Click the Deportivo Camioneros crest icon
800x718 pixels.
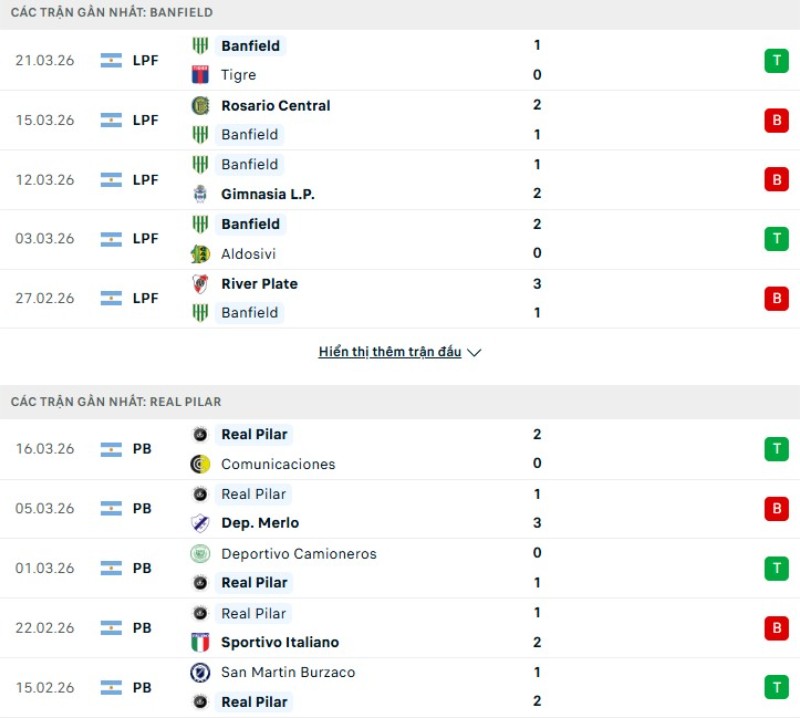pos(200,553)
